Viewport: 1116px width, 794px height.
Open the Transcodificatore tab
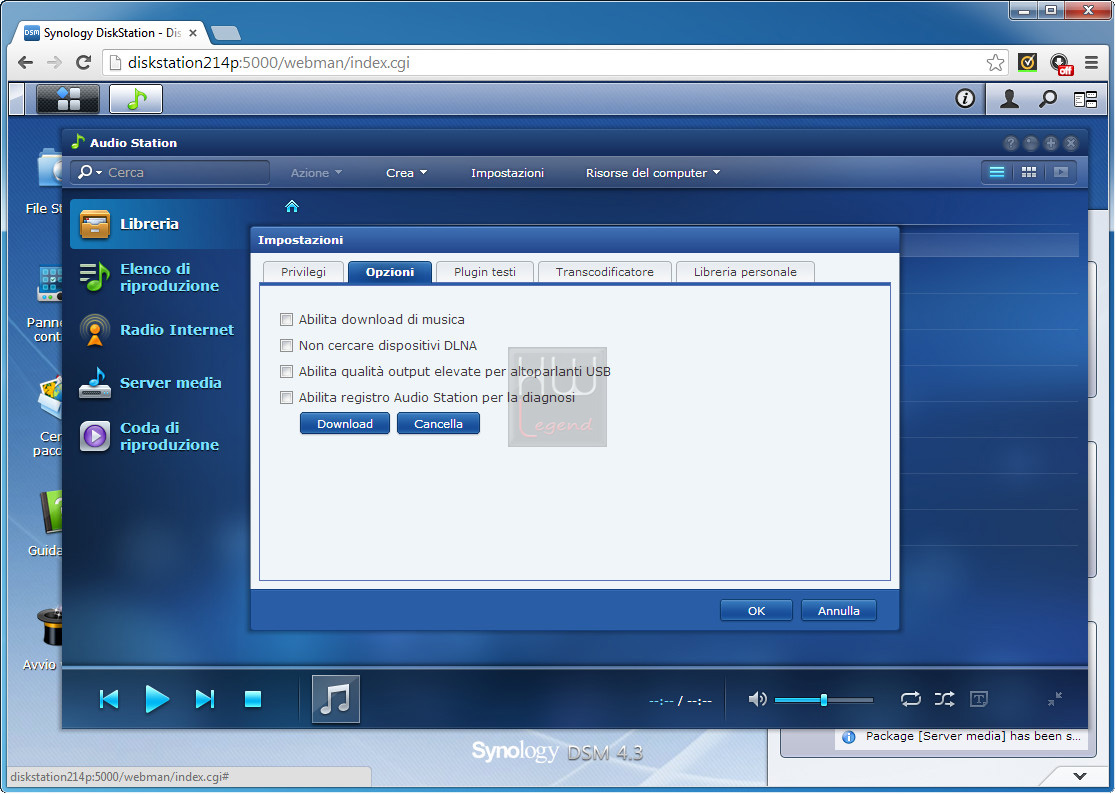[605, 272]
